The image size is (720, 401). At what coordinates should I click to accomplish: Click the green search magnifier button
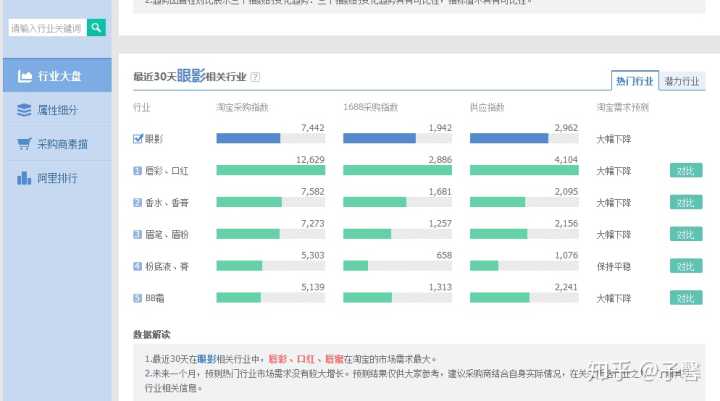[x=96, y=28]
